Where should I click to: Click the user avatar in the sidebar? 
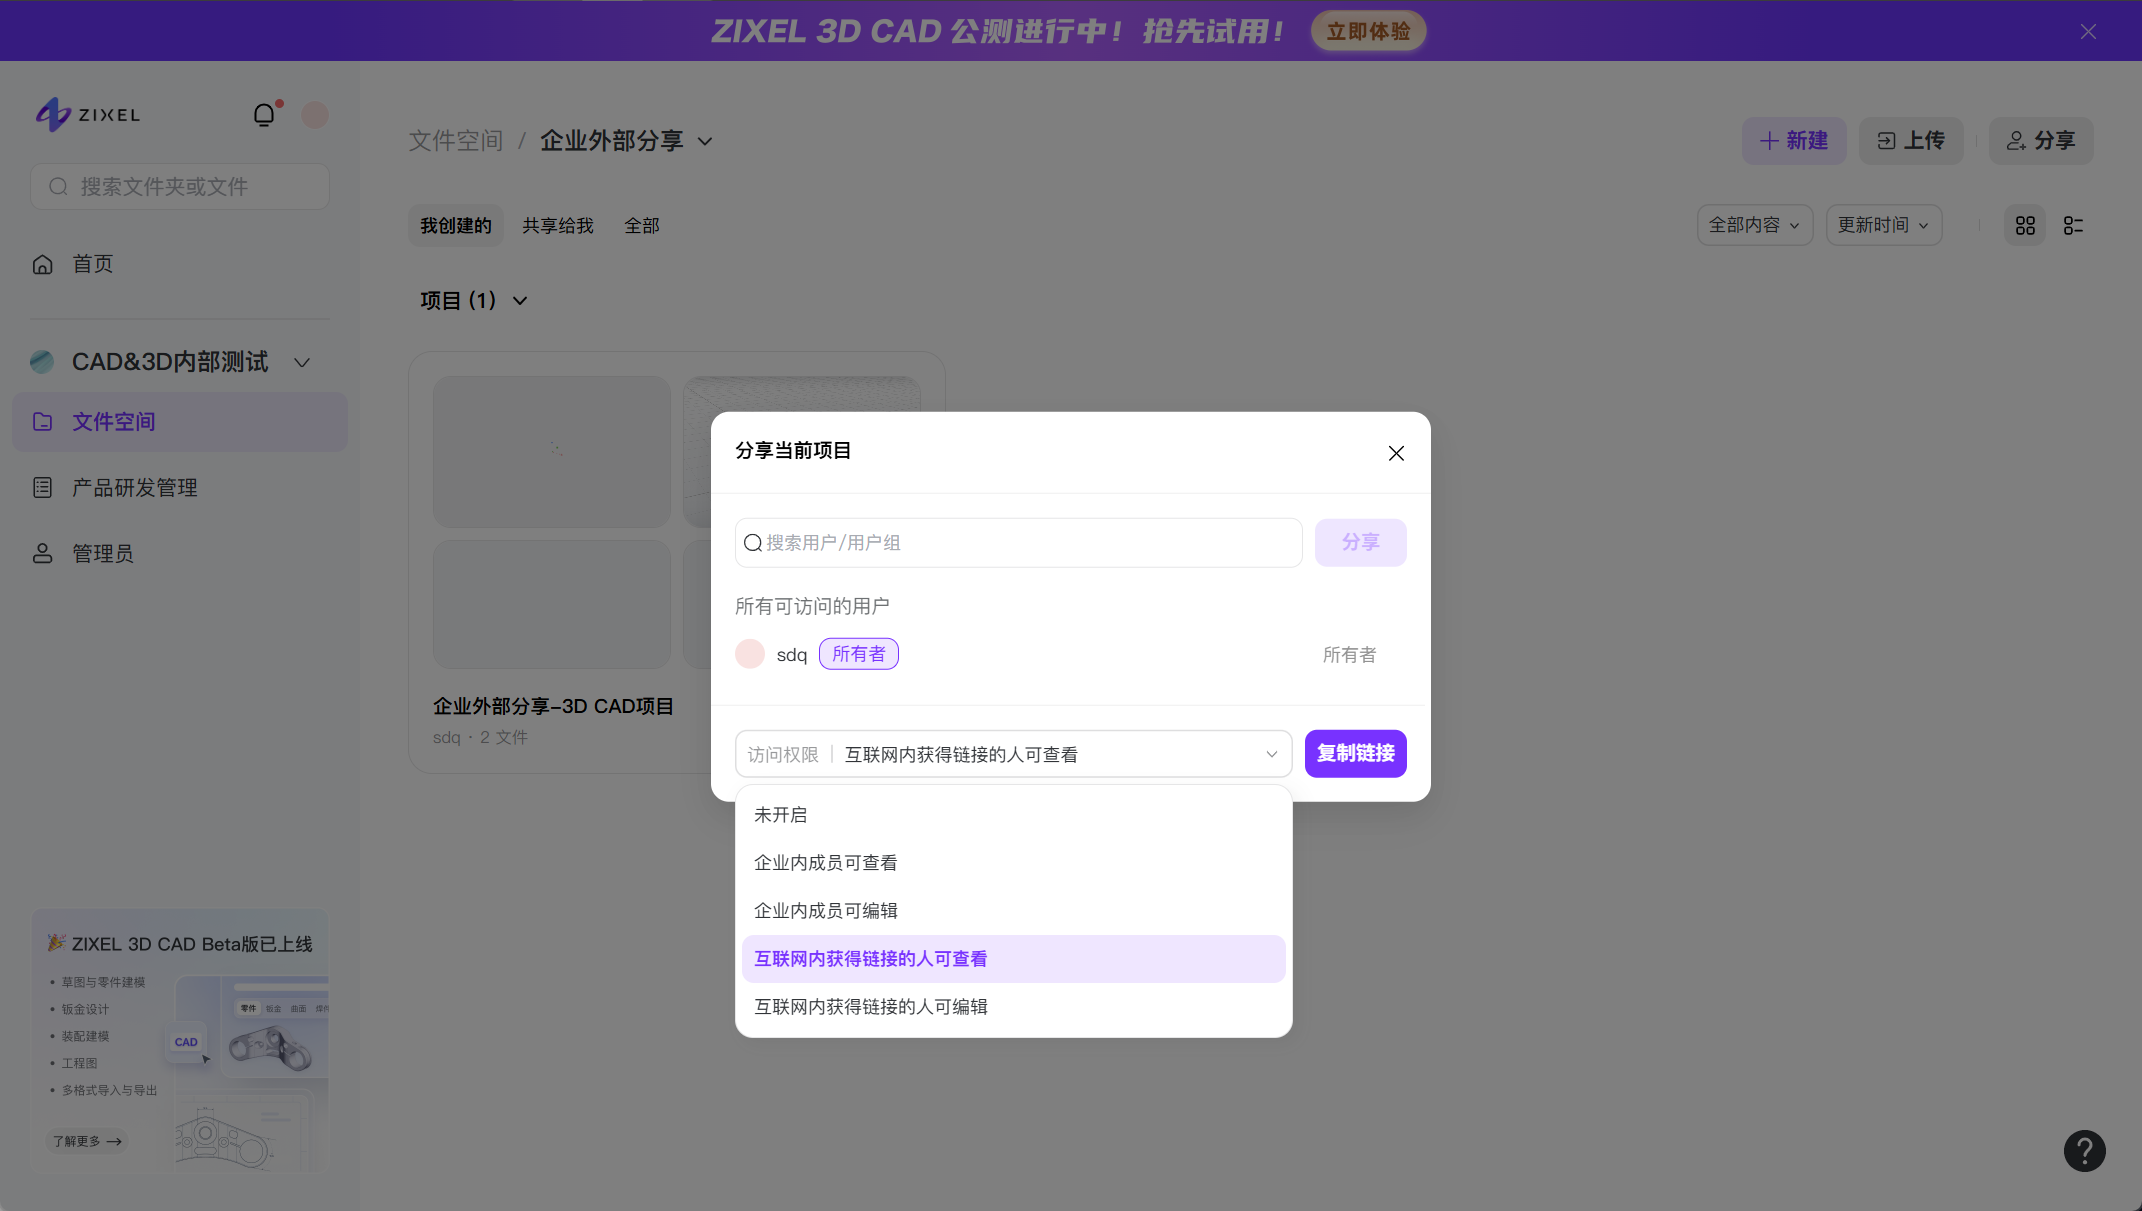click(x=315, y=115)
